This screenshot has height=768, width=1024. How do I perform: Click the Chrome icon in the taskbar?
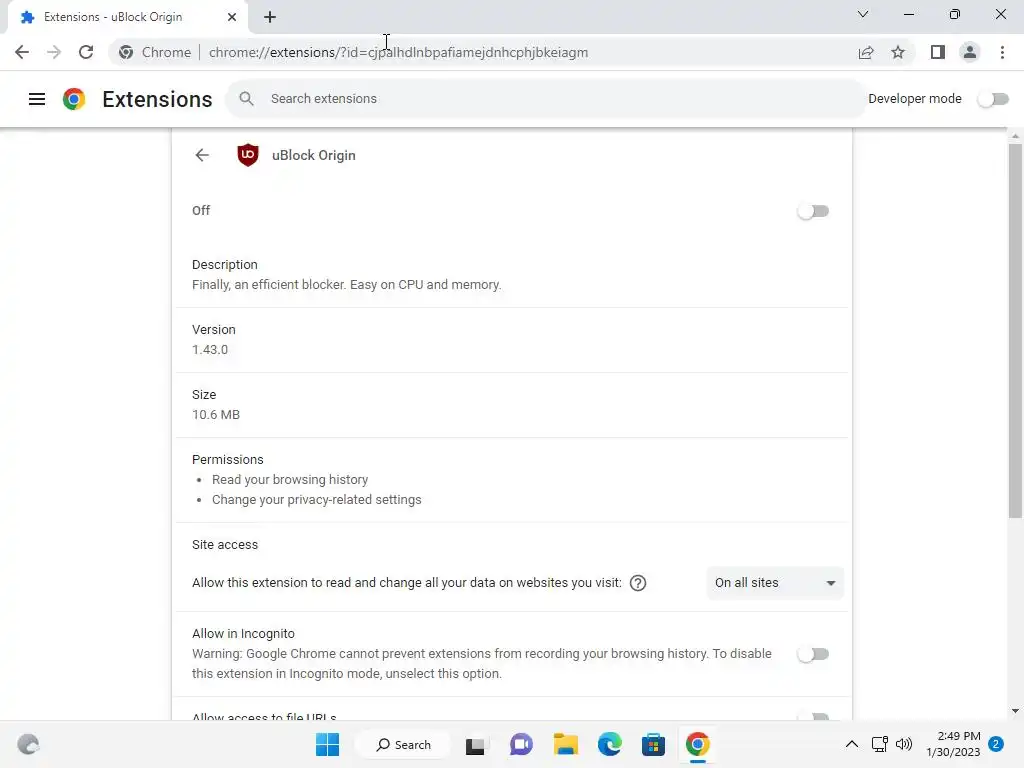coord(697,744)
